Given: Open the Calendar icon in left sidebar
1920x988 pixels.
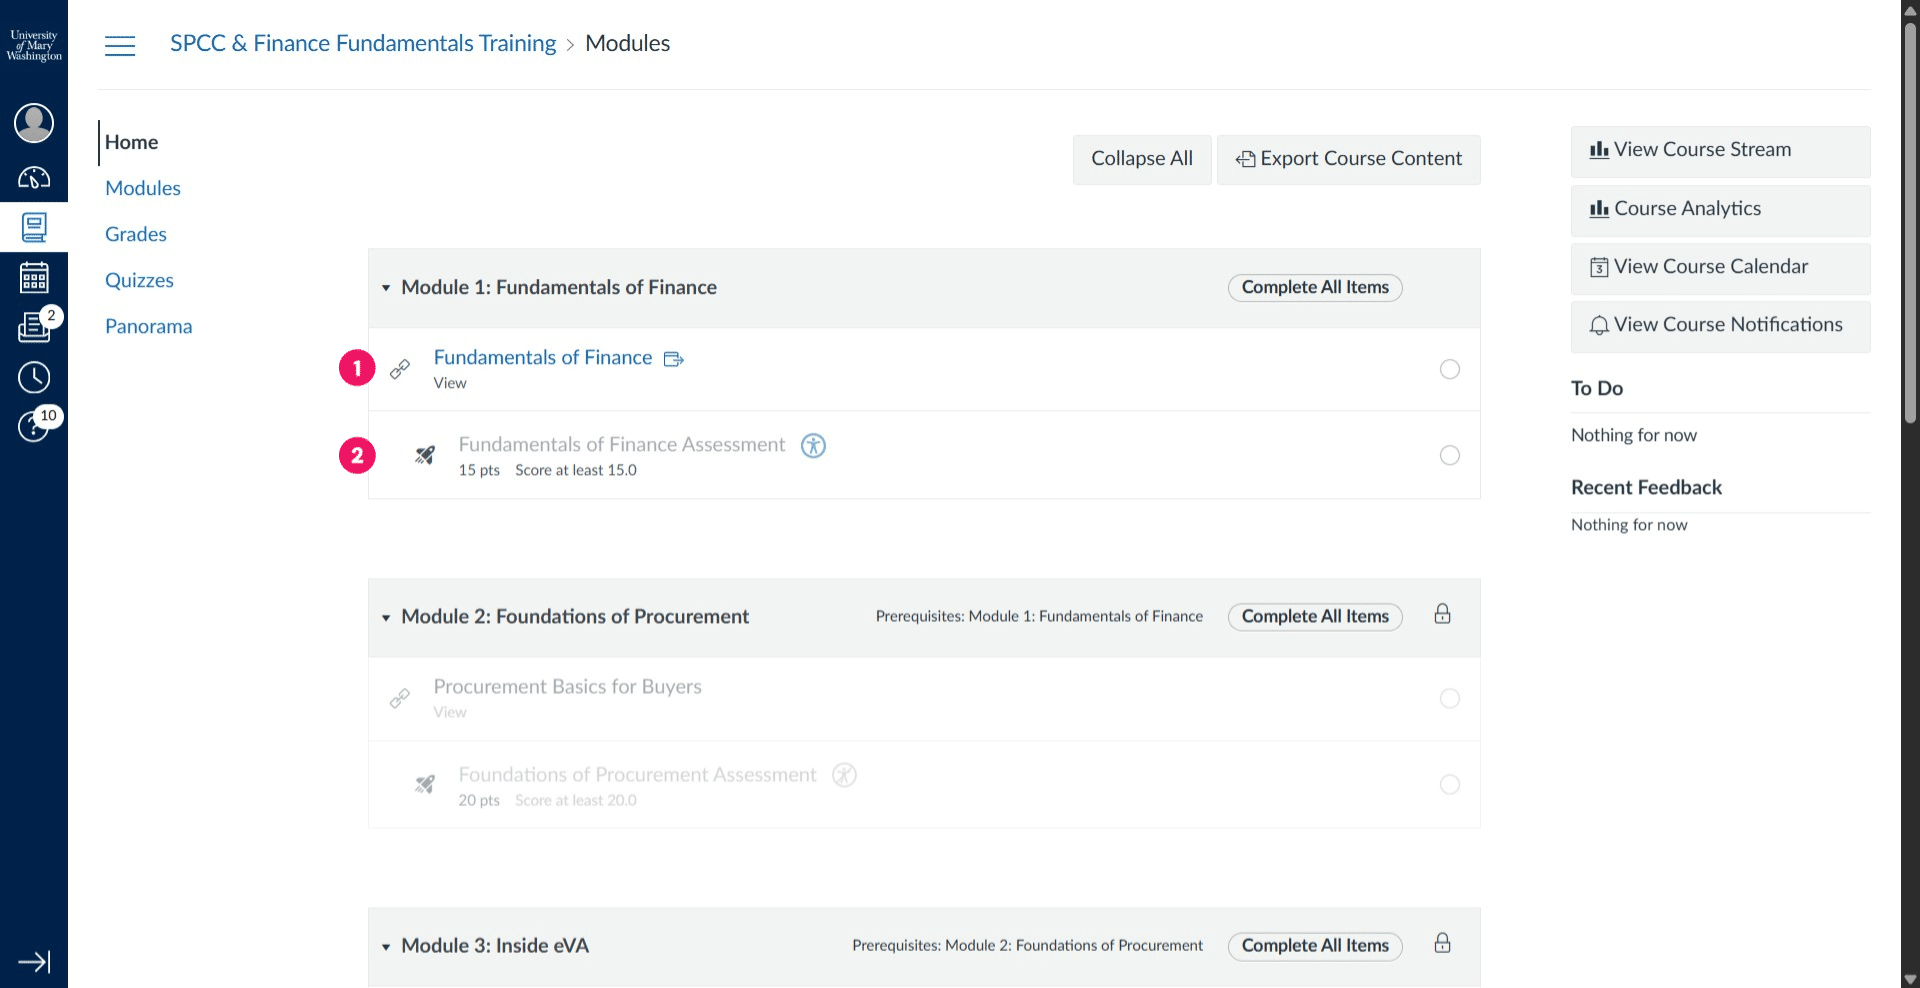Looking at the screenshot, I should pos(34,277).
